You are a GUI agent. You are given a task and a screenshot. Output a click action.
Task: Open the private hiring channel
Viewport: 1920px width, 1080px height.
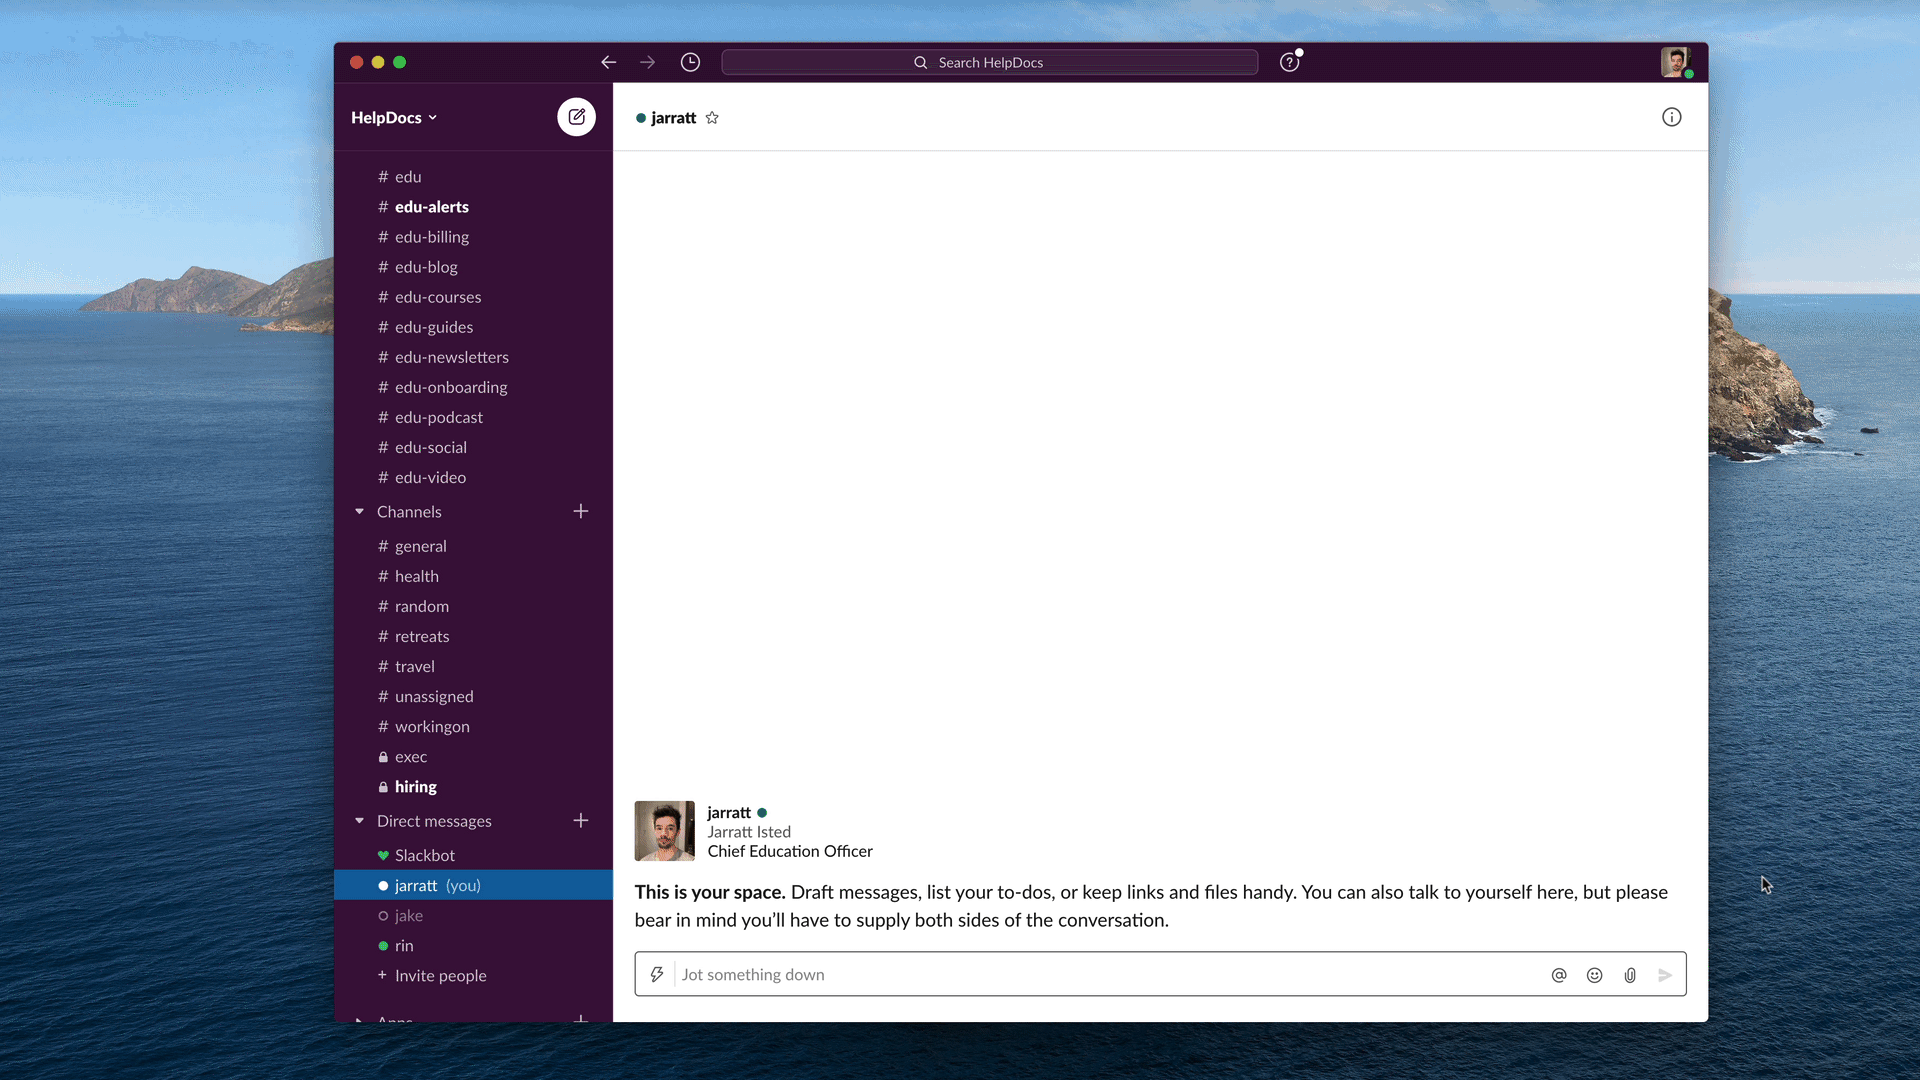[474, 785]
